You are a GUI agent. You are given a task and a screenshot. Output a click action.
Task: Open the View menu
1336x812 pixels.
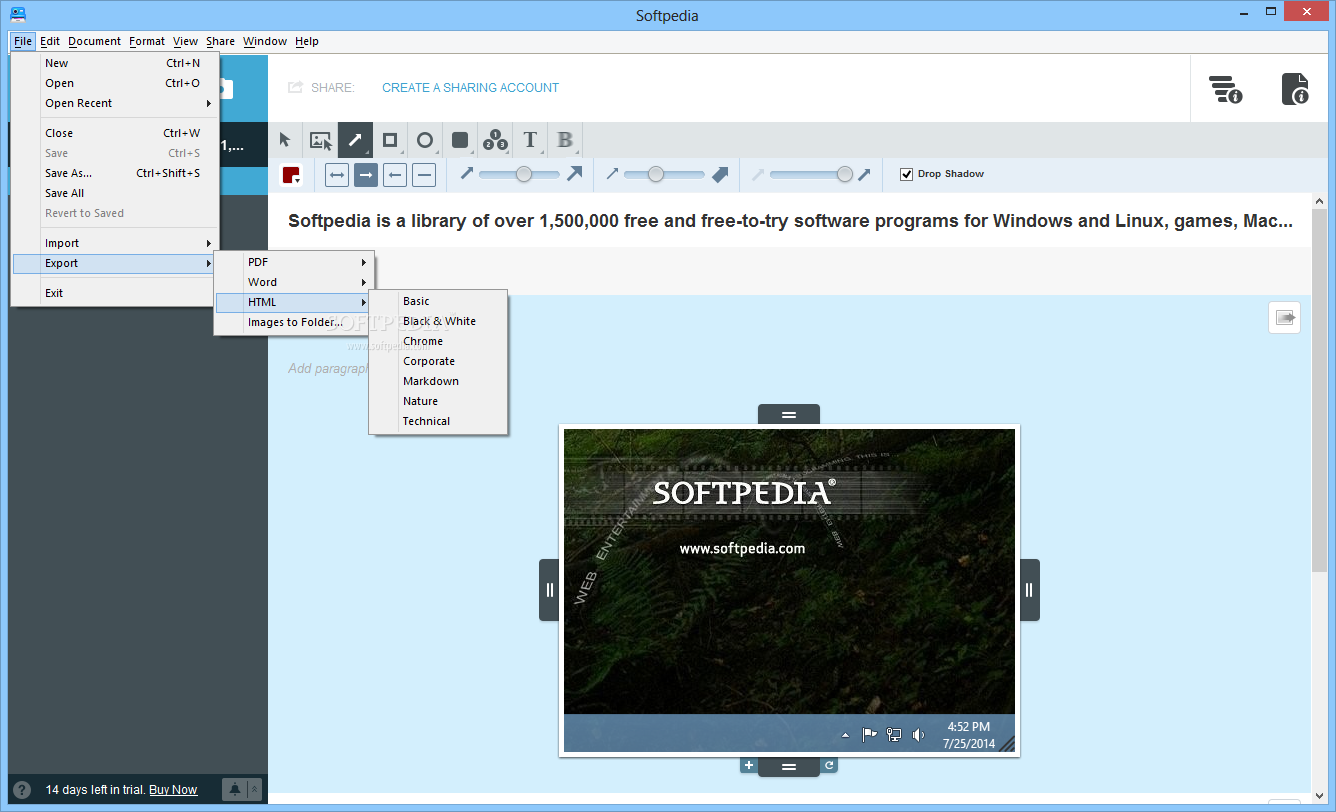click(x=185, y=41)
